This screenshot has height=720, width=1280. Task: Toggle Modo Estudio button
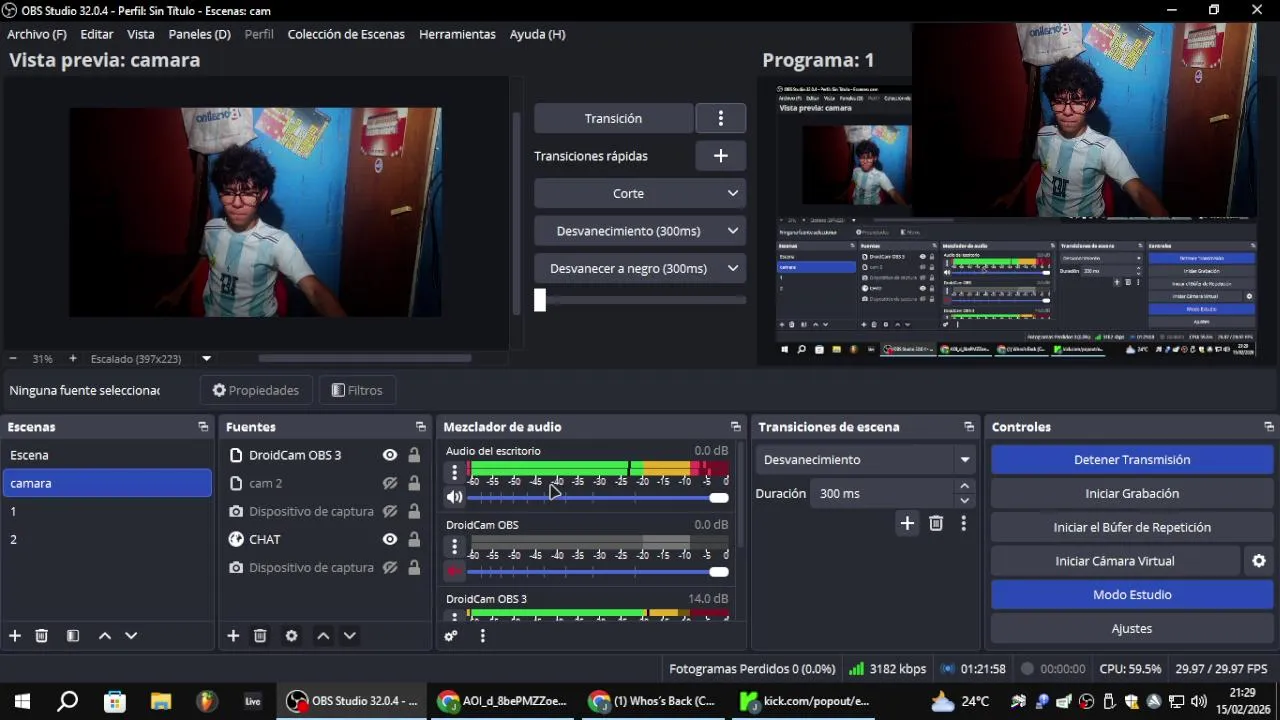1132,595
